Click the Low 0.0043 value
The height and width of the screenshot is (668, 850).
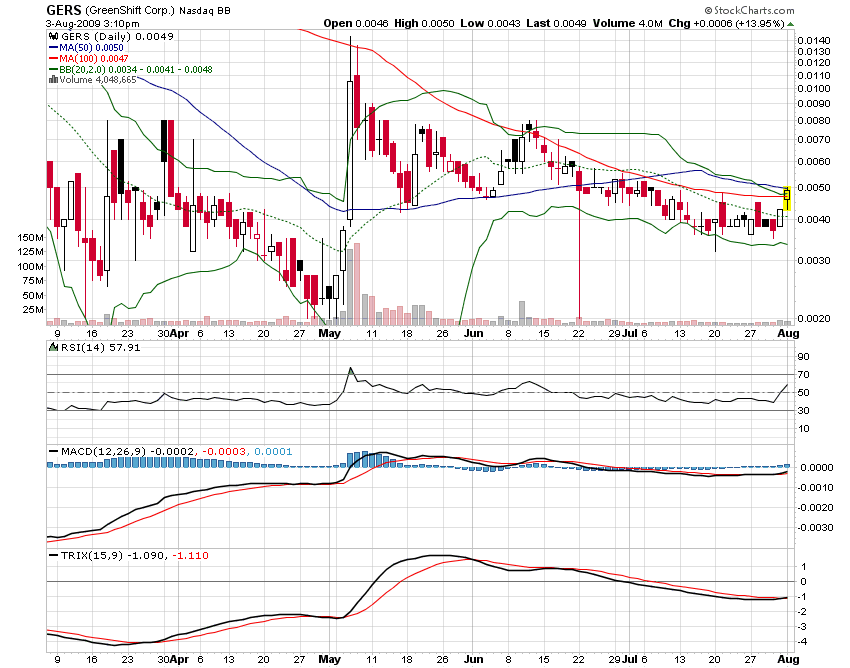[x=491, y=23]
